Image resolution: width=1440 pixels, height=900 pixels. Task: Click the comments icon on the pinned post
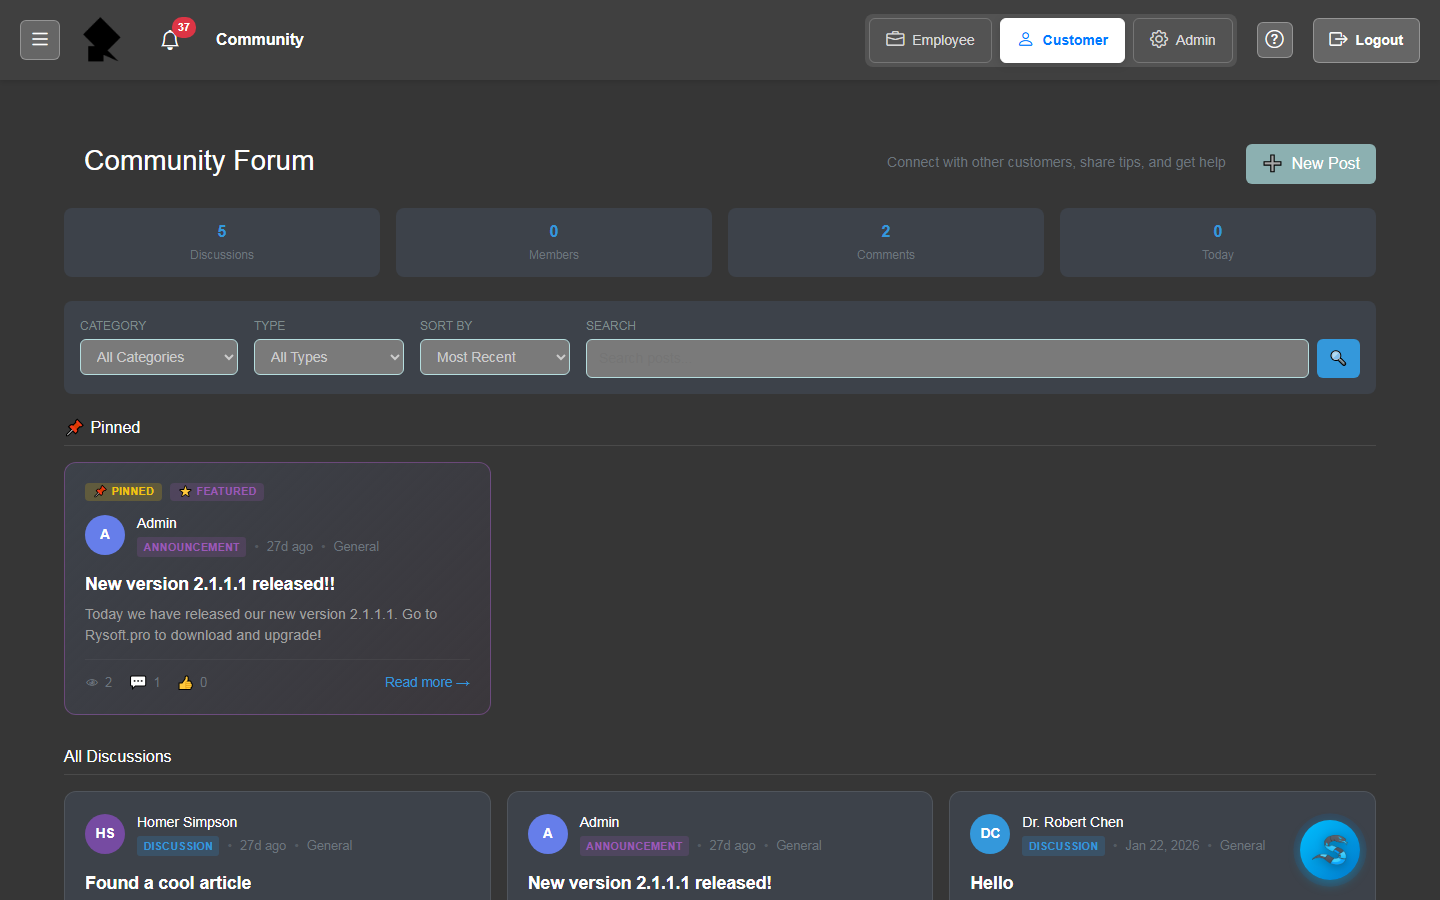point(139,682)
